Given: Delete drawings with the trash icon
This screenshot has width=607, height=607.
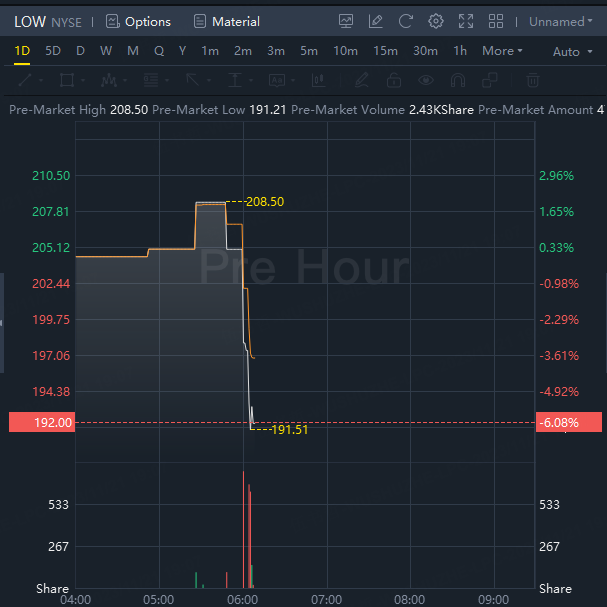Looking at the screenshot, I should (x=533, y=81).
